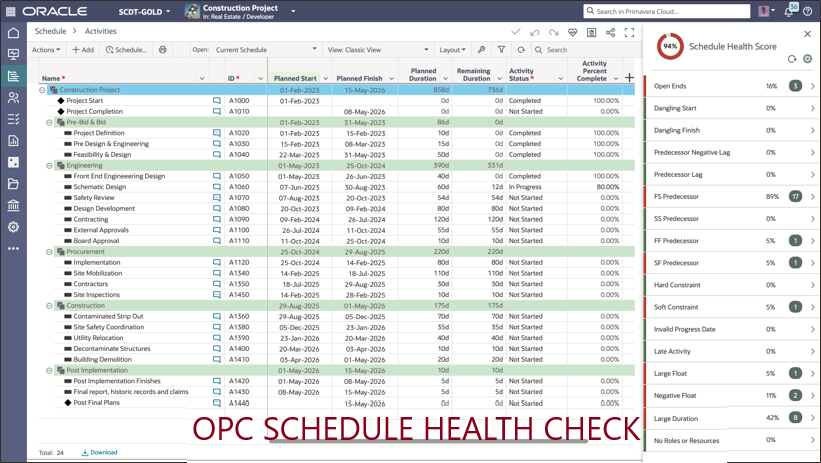Enter full screen using expand icon
The image size is (821, 463).
click(629, 32)
